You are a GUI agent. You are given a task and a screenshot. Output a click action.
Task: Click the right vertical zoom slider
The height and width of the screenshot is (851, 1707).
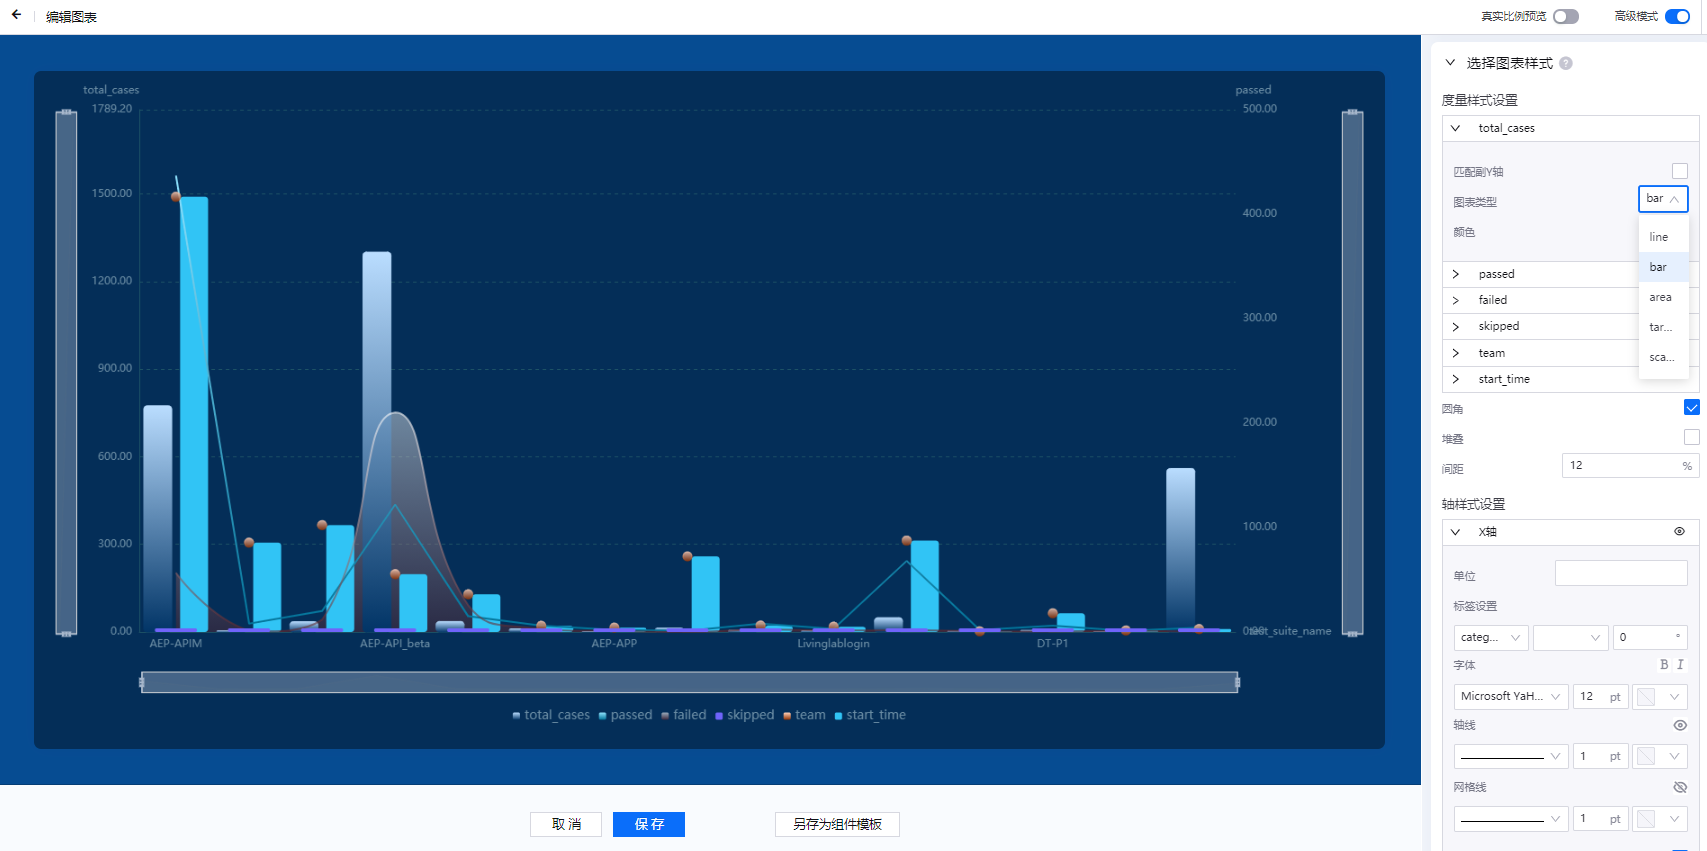pos(1352,373)
